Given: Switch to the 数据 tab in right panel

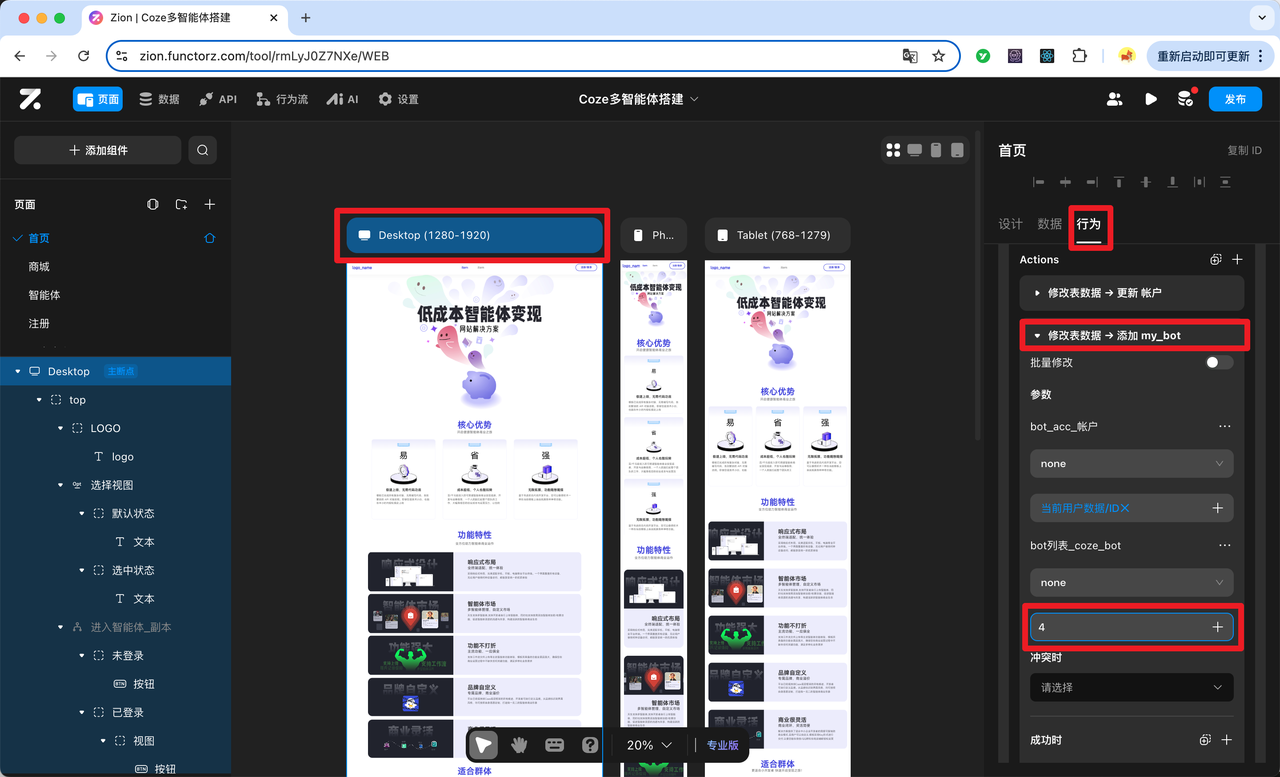Looking at the screenshot, I should click(x=1049, y=224).
